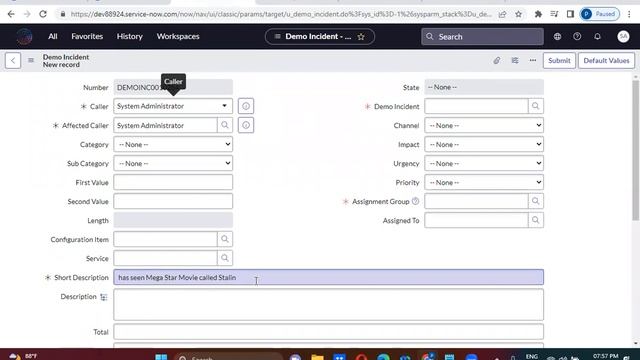
Task: Click the Affected Caller text field
Action: pyautogui.click(x=165, y=125)
